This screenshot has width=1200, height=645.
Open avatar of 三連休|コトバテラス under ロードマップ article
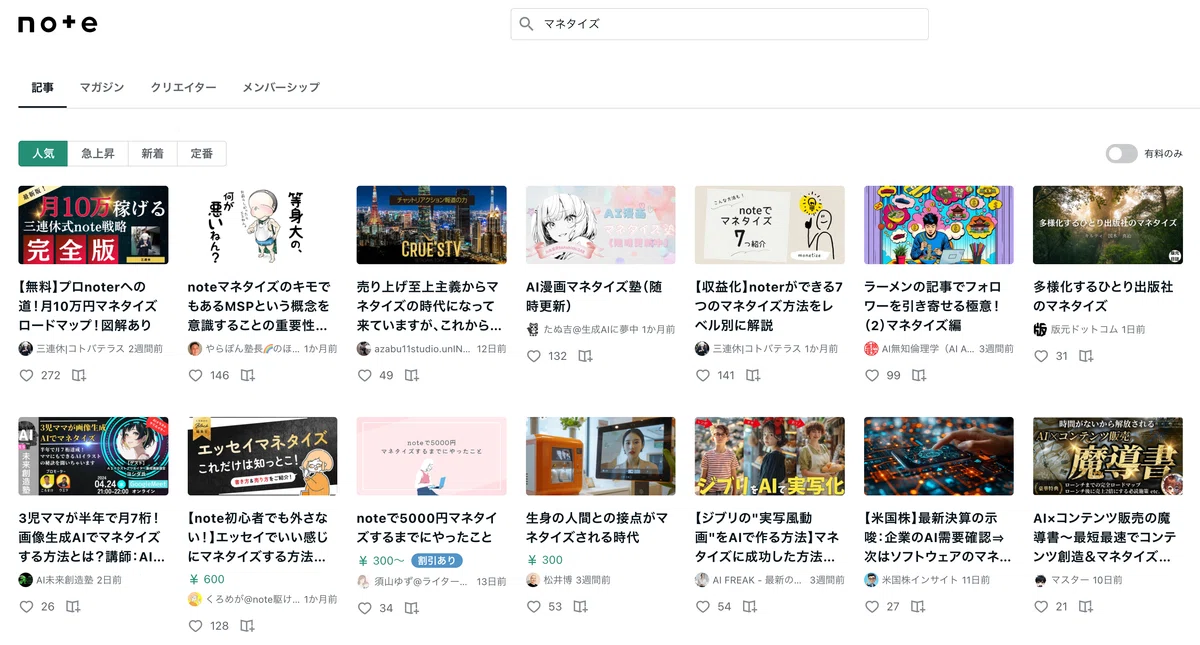(x=26, y=349)
